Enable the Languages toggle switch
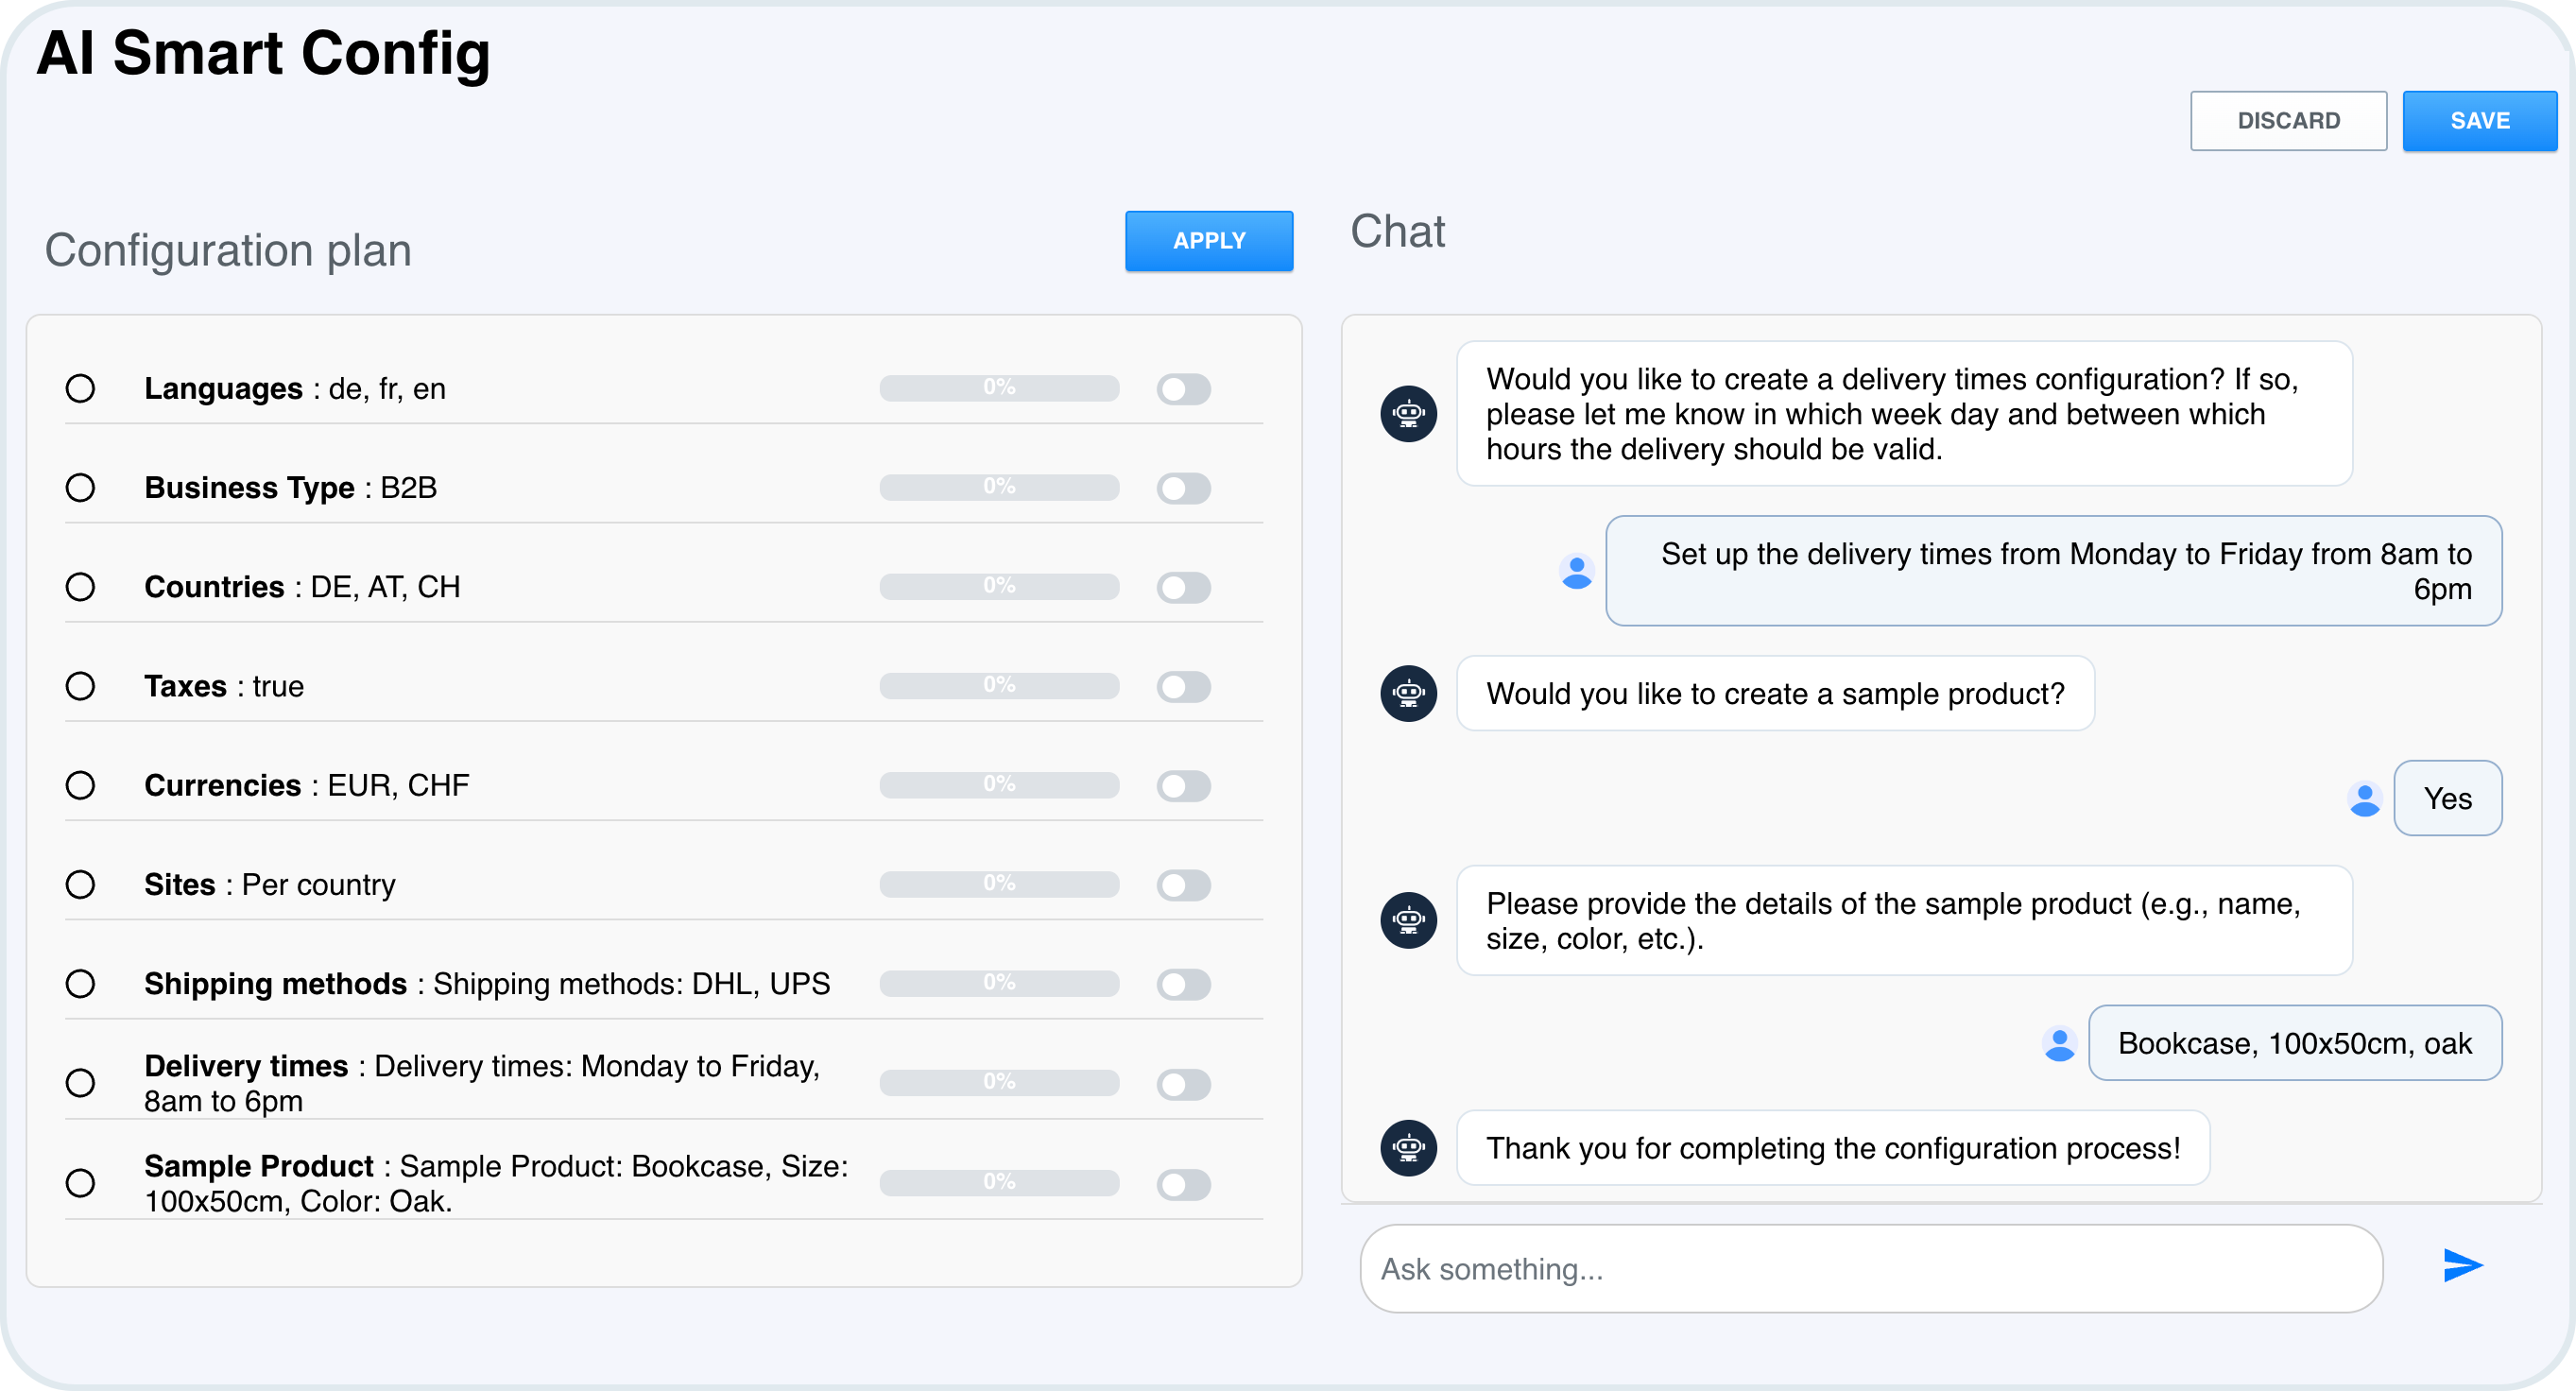Screen dimensions: 2576x1391 pos(1183,389)
